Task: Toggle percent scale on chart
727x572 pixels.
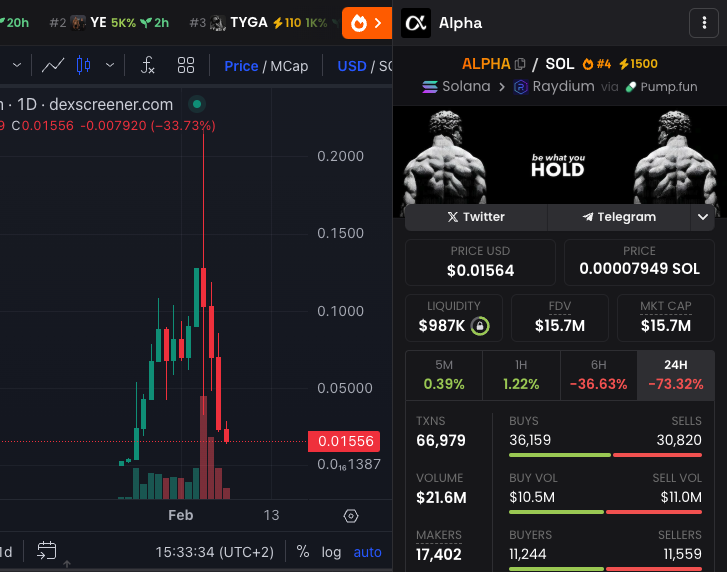Action: pos(303,552)
